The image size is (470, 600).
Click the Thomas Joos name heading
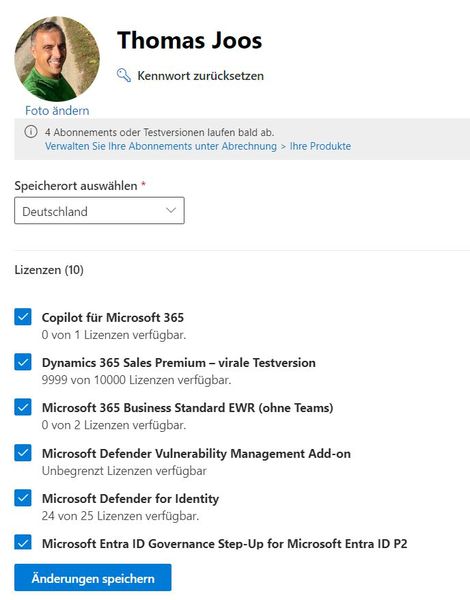[x=189, y=40]
